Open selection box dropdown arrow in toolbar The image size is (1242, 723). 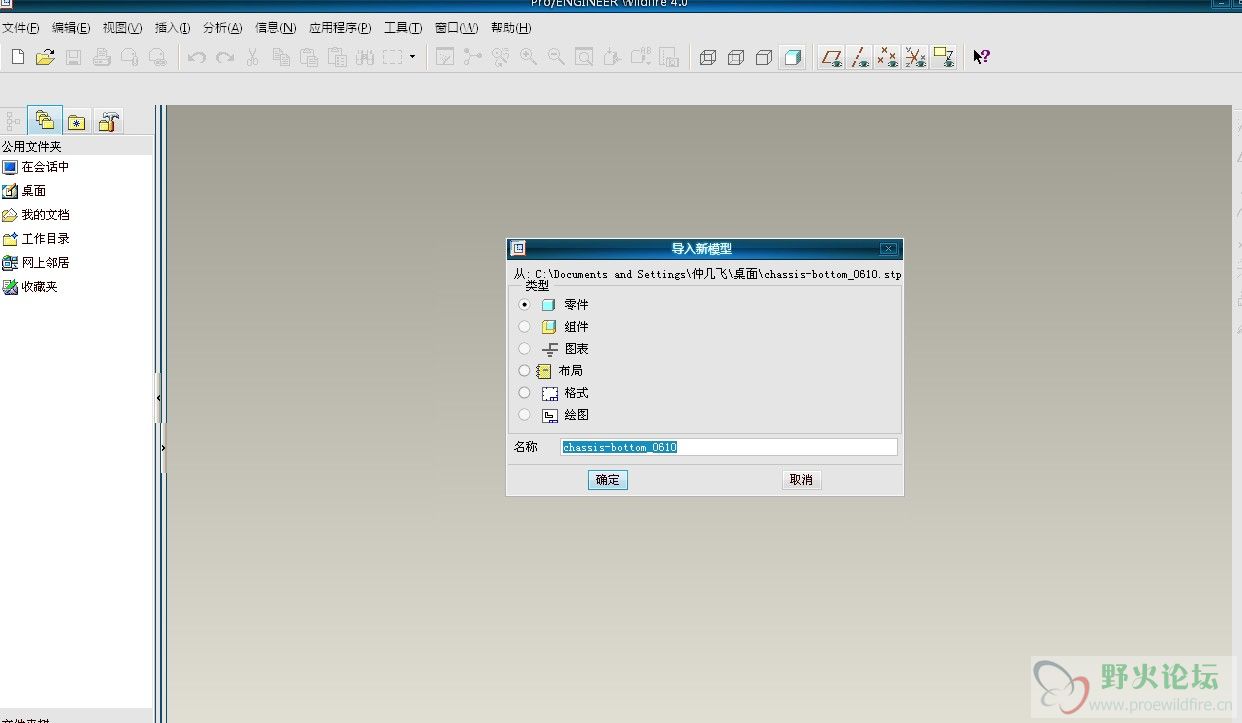click(x=412, y=57)
